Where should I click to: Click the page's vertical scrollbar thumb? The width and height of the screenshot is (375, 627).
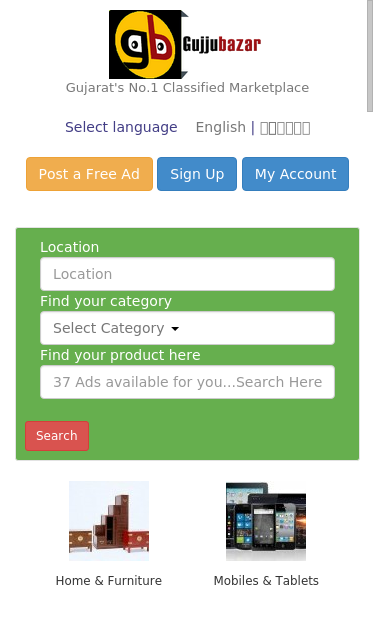pos(370,56)
